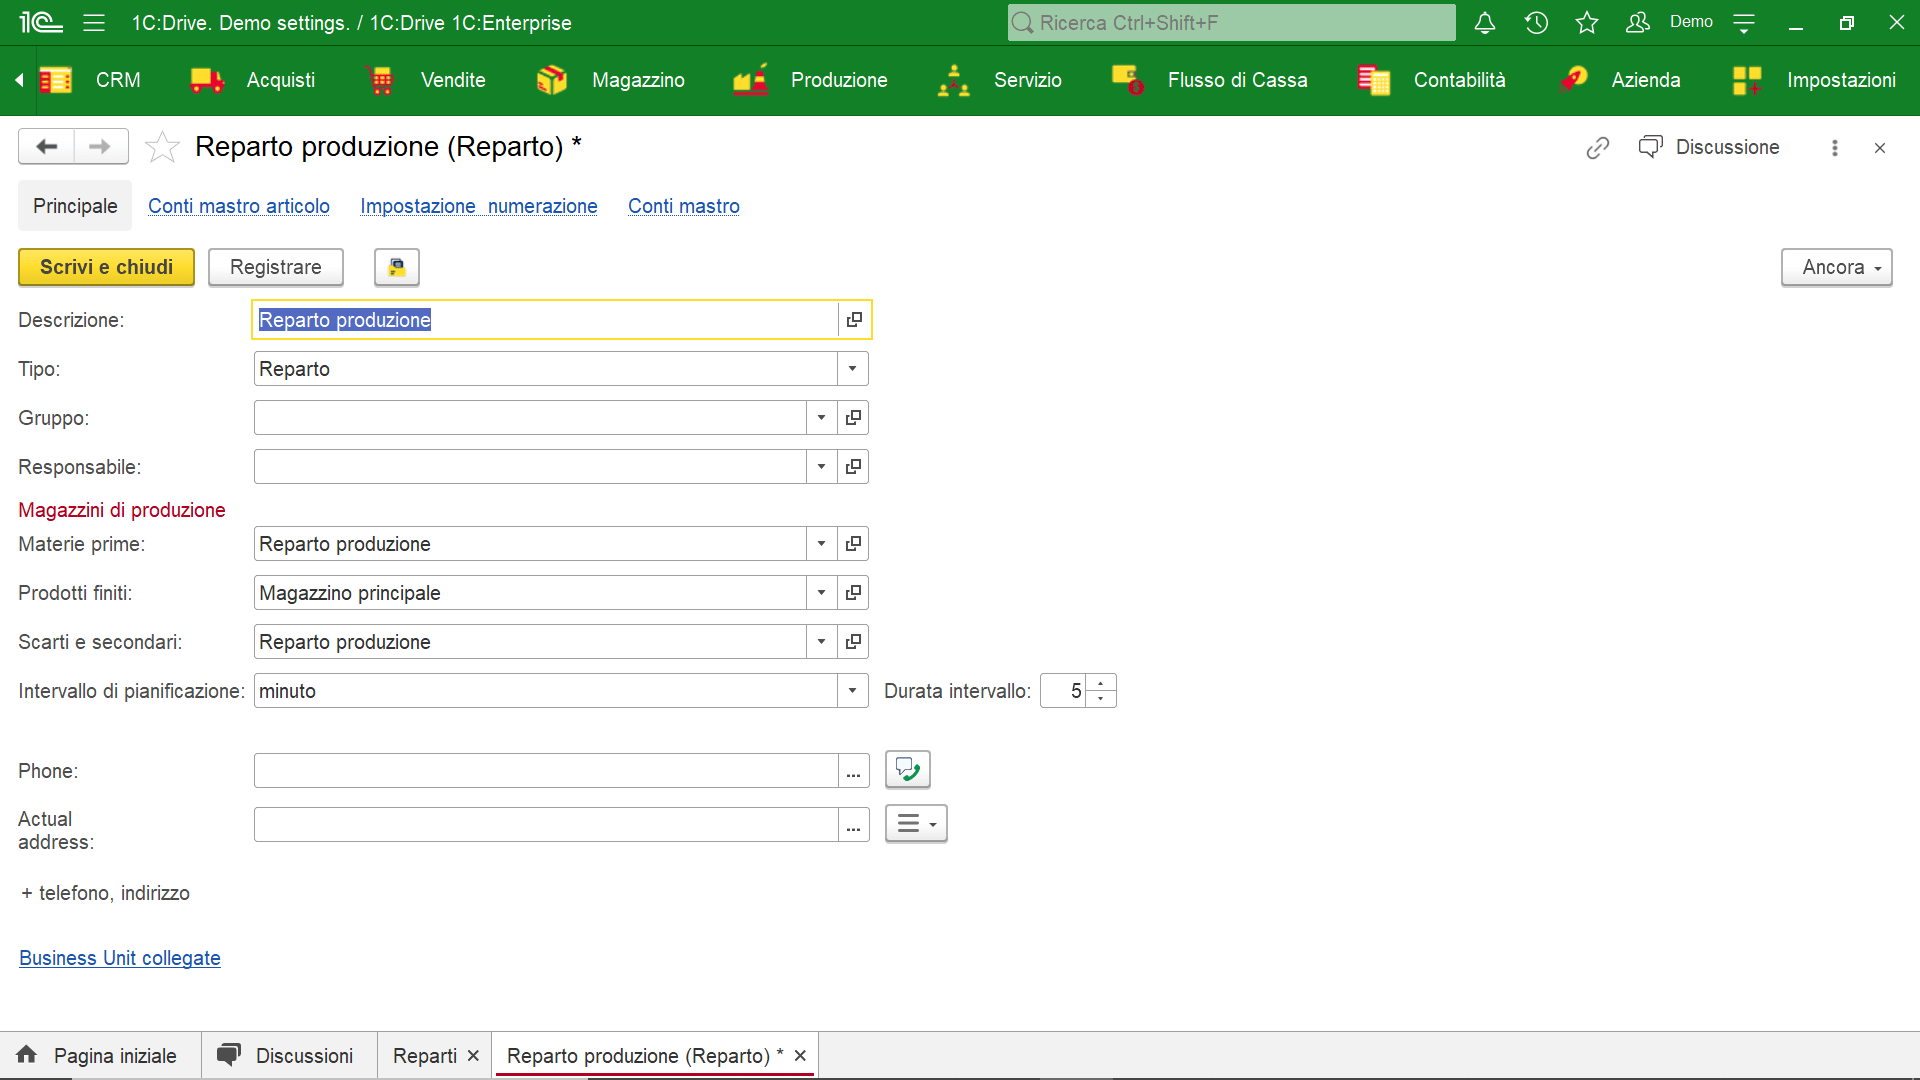This screenshot has height=1080, width=1920.
Task: Open Actual address ellipsis button
Action: pyautogui.click(x=853, y=825)
